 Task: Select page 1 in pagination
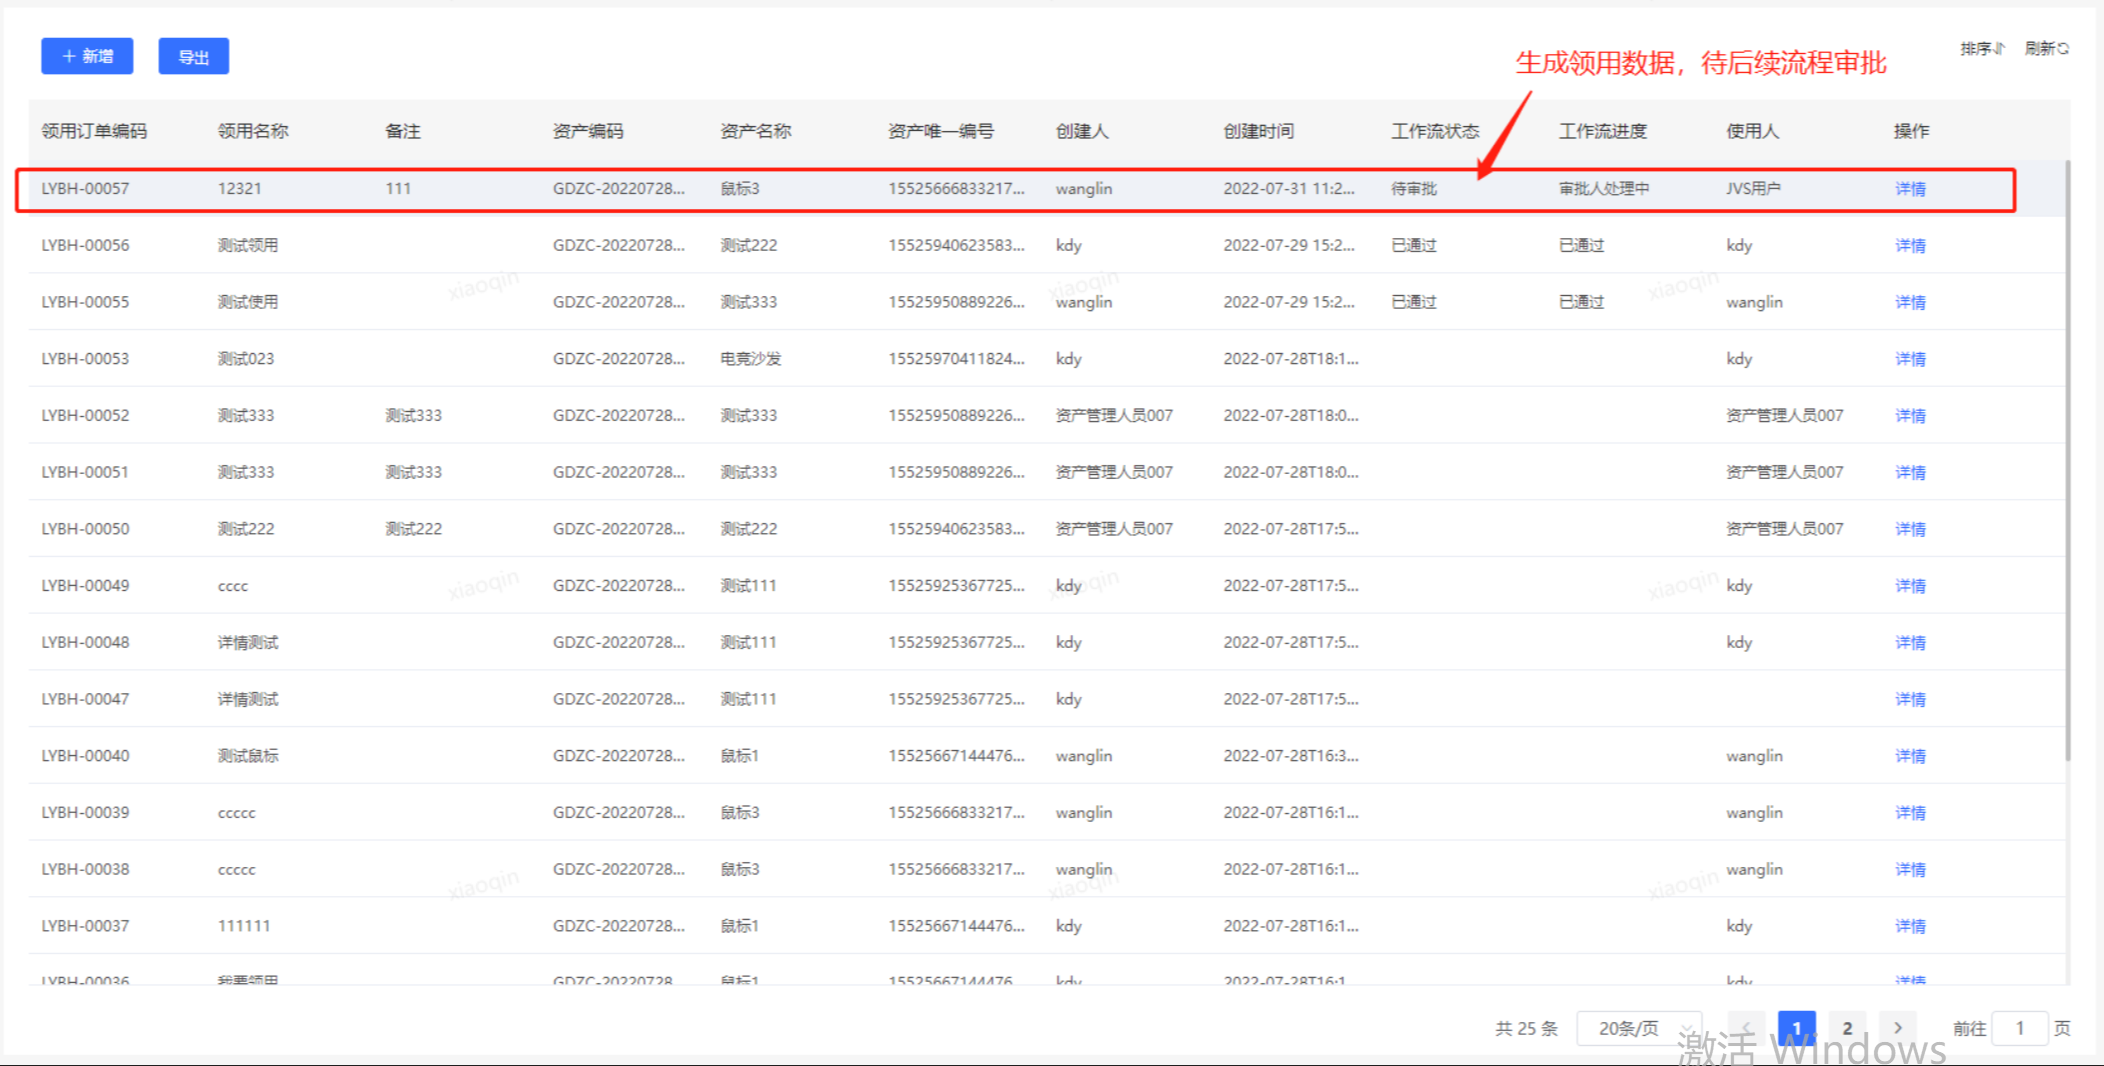coord(1797,1028)
